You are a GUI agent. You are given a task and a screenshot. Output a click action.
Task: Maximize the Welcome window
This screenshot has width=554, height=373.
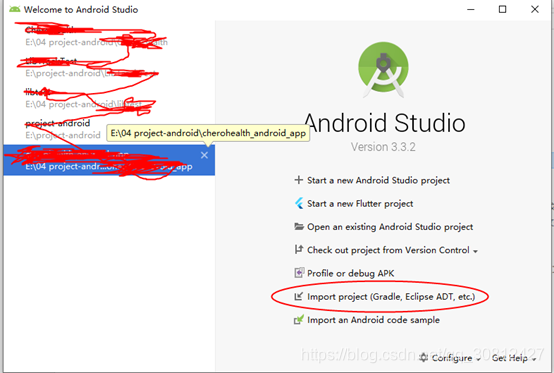point(502,9)
